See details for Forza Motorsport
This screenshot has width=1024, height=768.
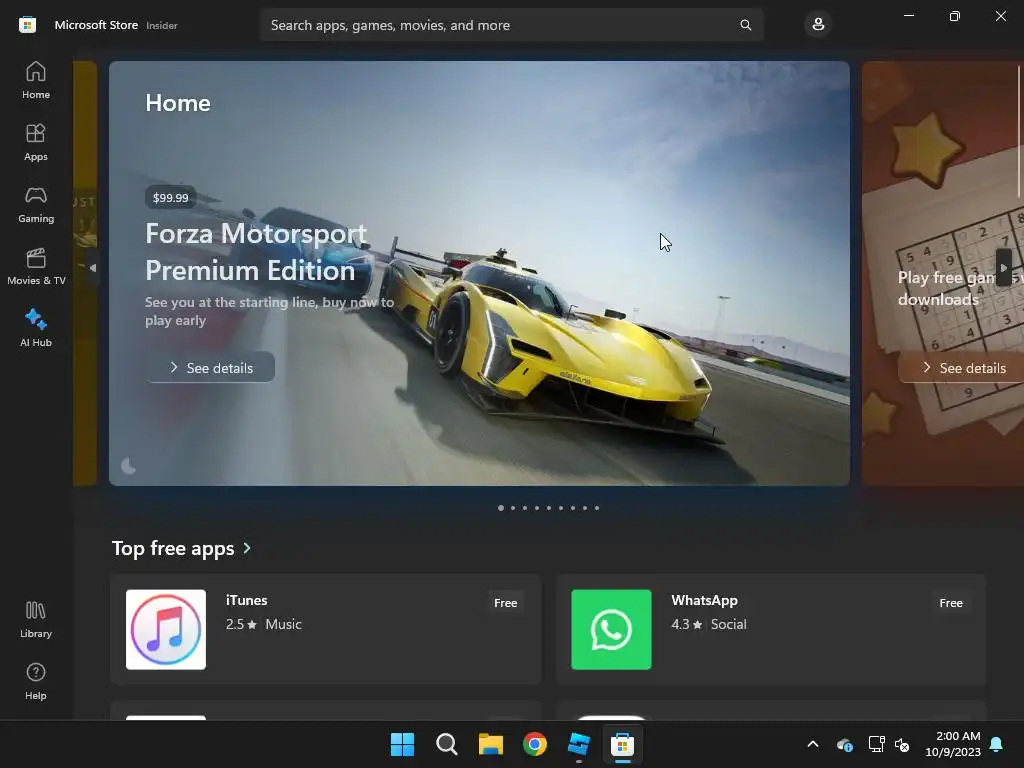pos(210,368)
